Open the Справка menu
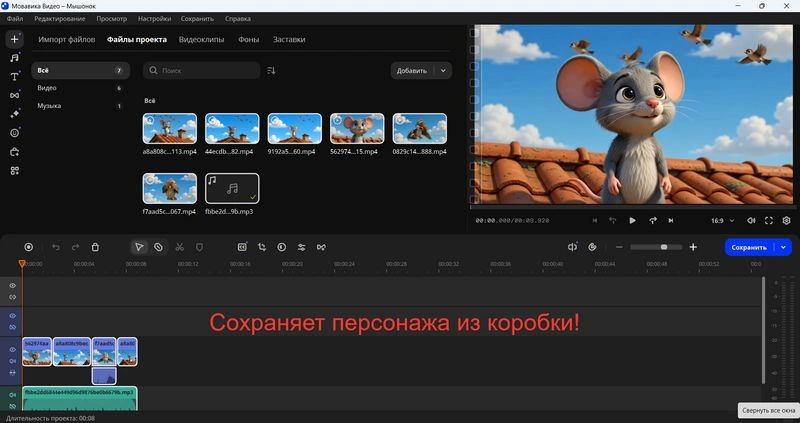800x423 pixels. coord(238,18)
